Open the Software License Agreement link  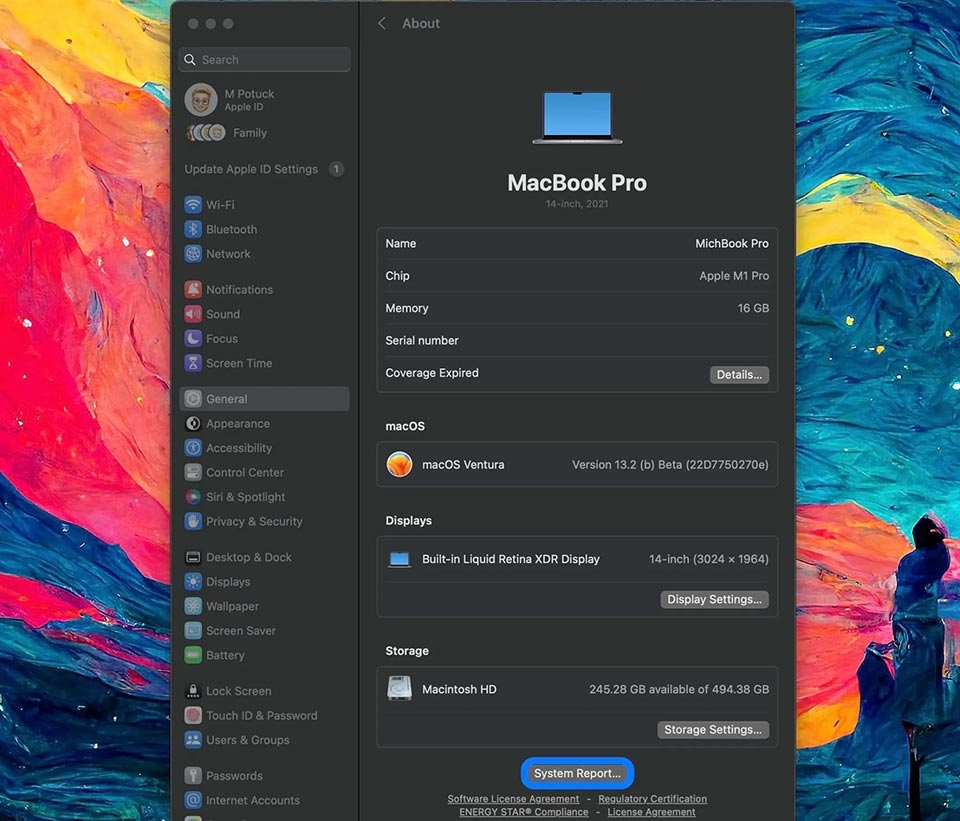(513, 799)
